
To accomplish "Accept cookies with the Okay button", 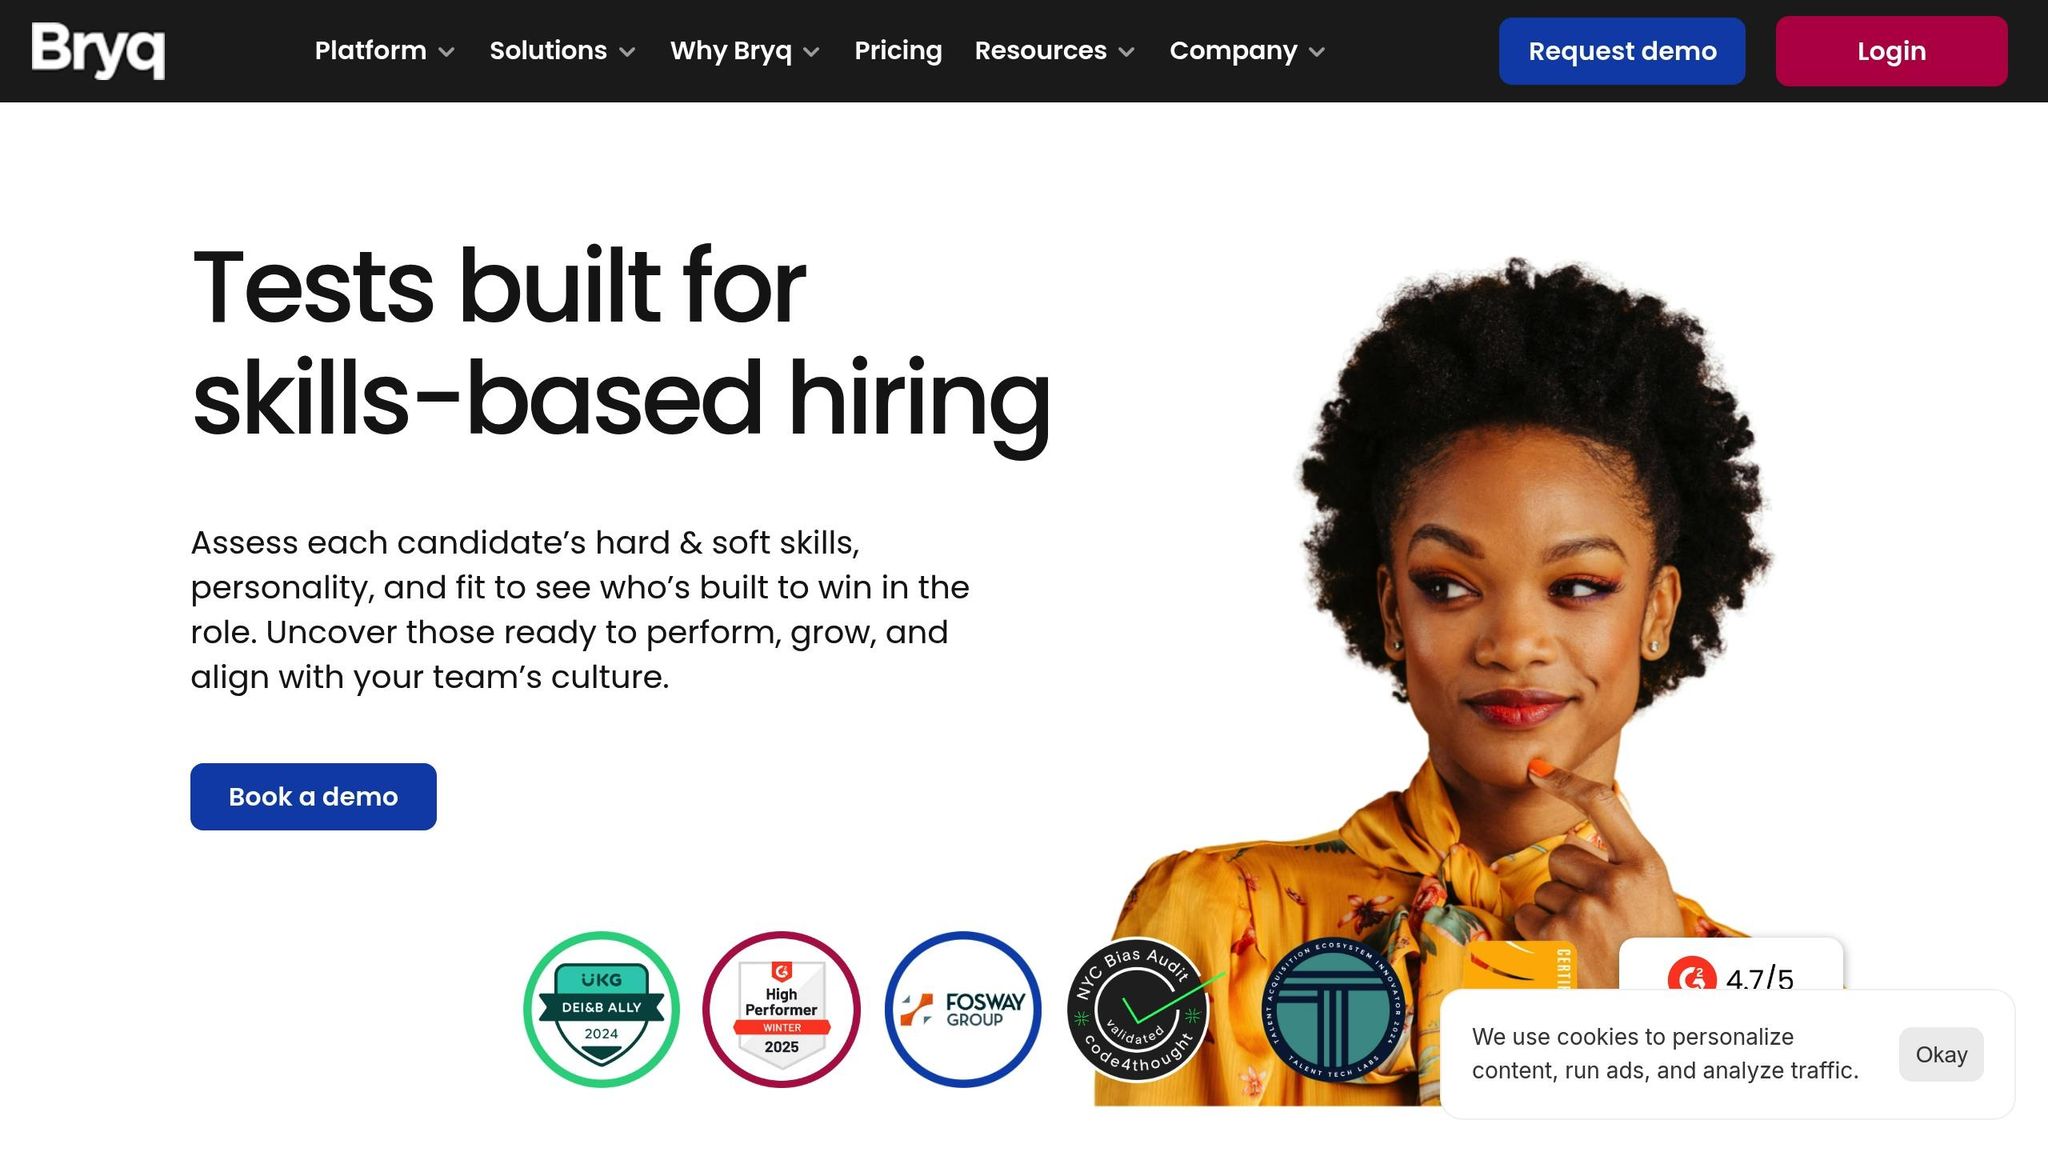I will coord(1941,1054).
